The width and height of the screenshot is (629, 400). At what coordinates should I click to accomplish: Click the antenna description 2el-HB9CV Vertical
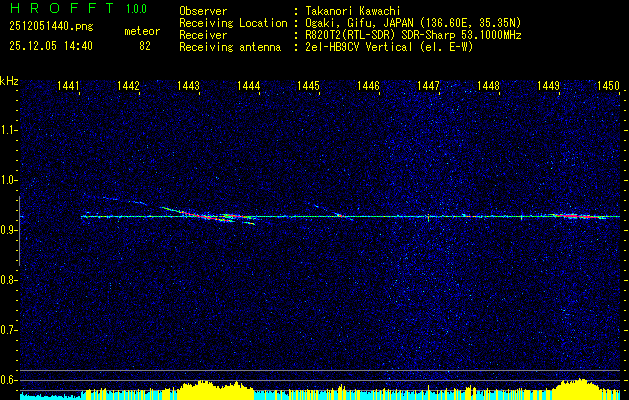click(x=388, y=47)
